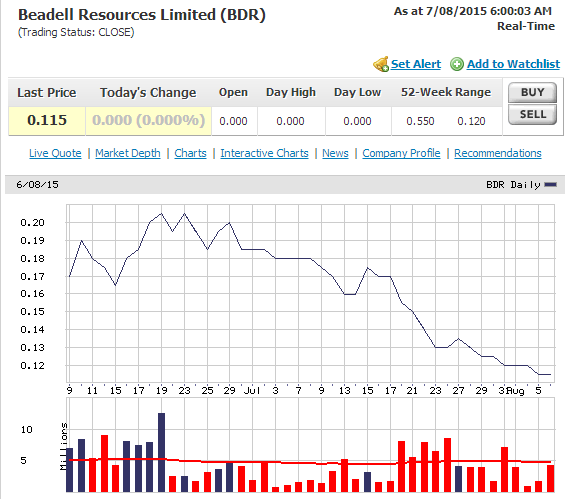View the News link
Image resolution: width=566 pixels, height=499 pixels.
tap(335, 153)
